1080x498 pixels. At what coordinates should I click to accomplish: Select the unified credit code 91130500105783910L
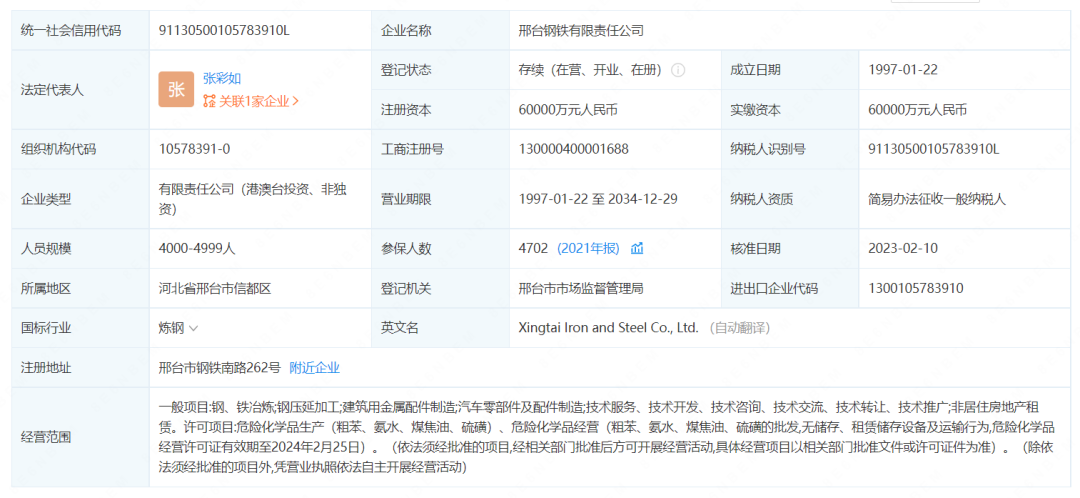click(224, 30)
